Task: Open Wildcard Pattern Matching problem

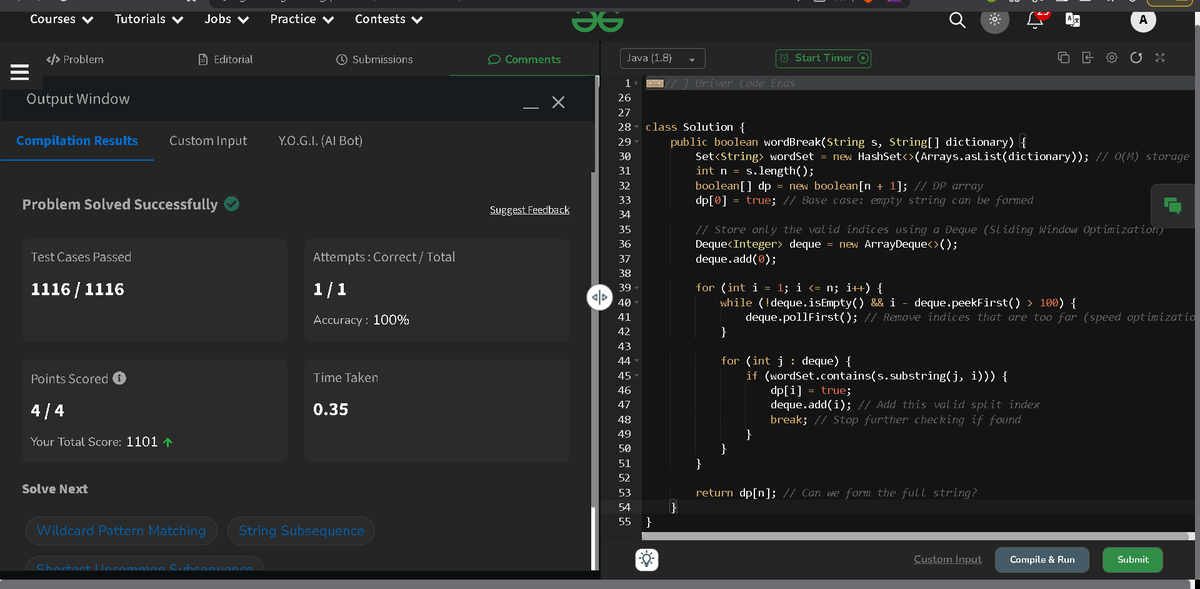Action: click(121, 531)
